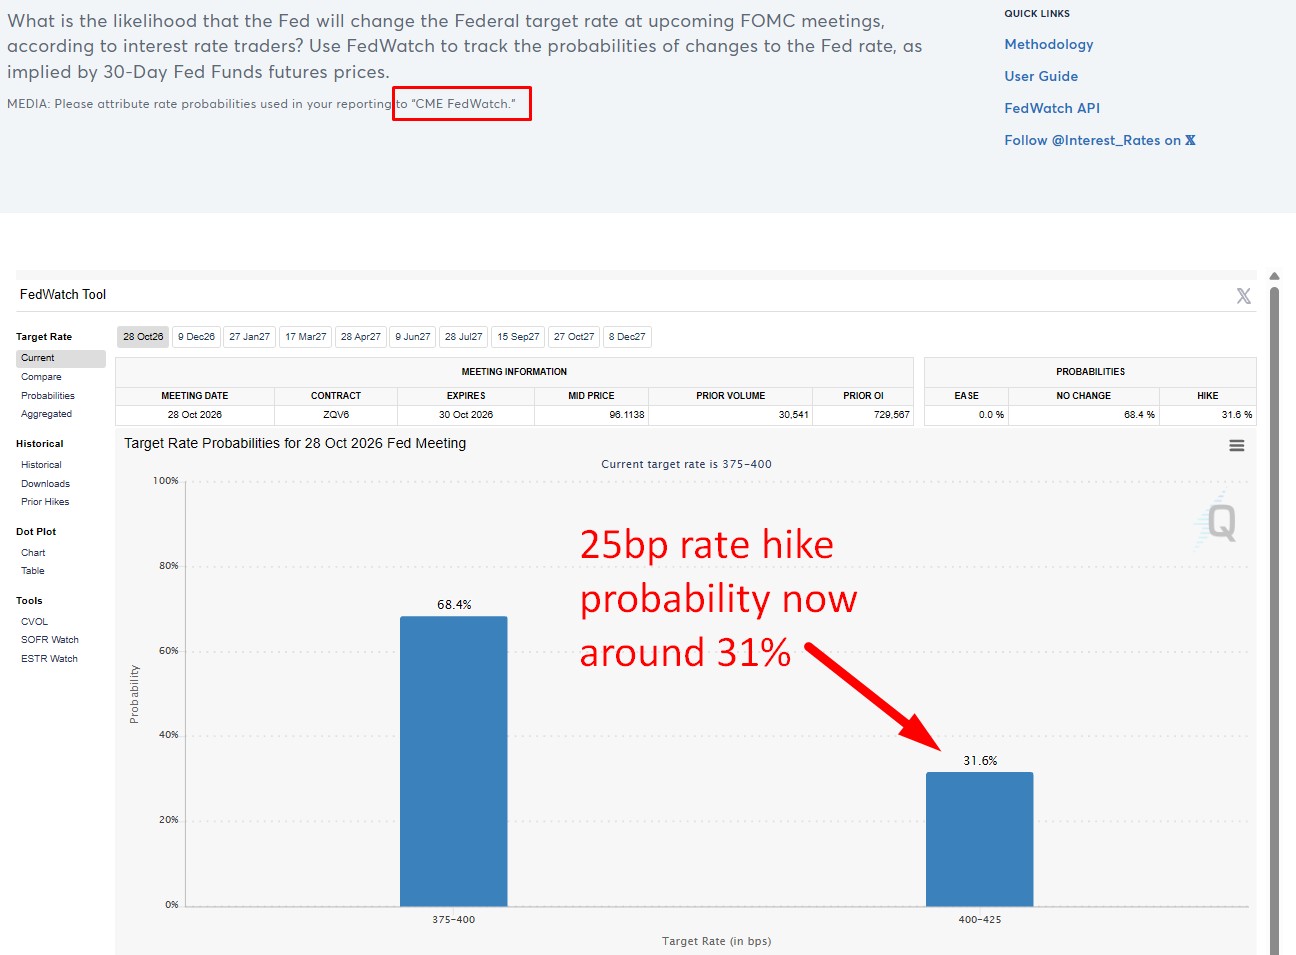Open the Dot Plot Chart view
The image size is (1296, 955).
(x=33, y=553)
